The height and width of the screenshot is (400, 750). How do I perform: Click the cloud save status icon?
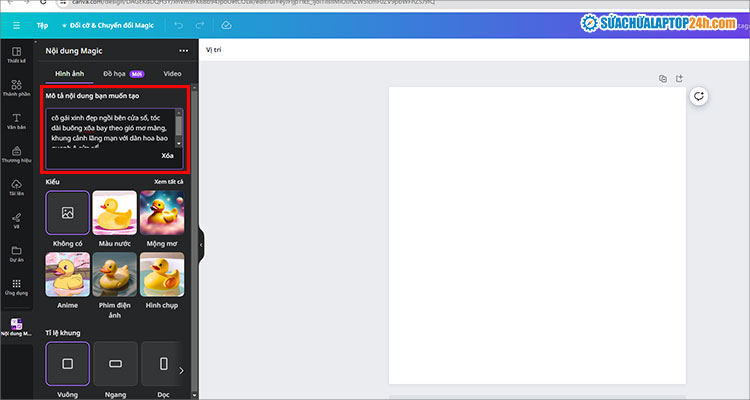click(226, 24)
